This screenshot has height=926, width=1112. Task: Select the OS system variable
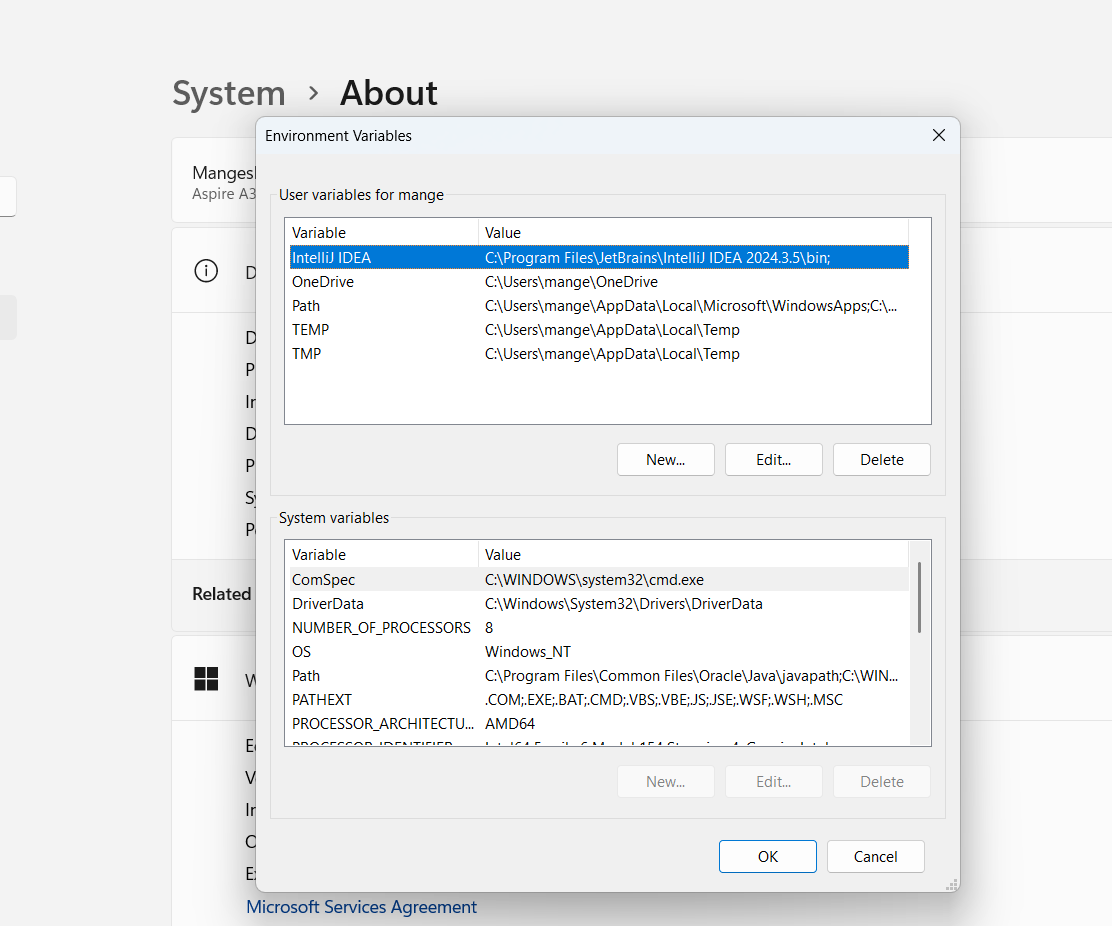301,652
